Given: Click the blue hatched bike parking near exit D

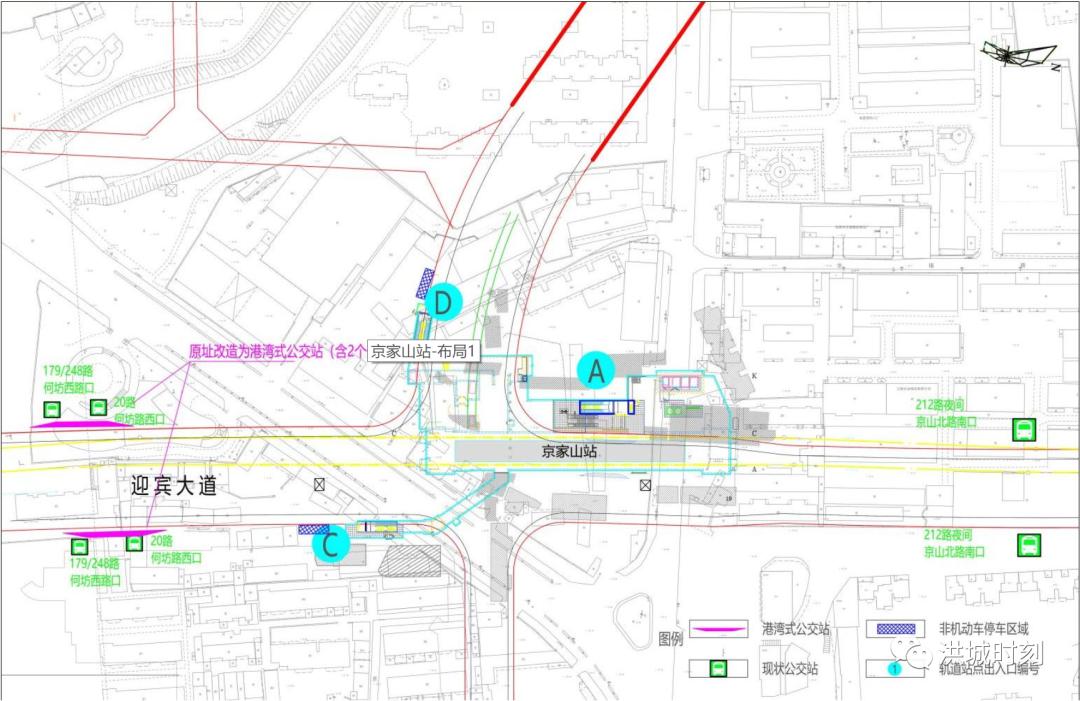Looking at the screenshot, I should pyautogui.click(x=426, y=284).
